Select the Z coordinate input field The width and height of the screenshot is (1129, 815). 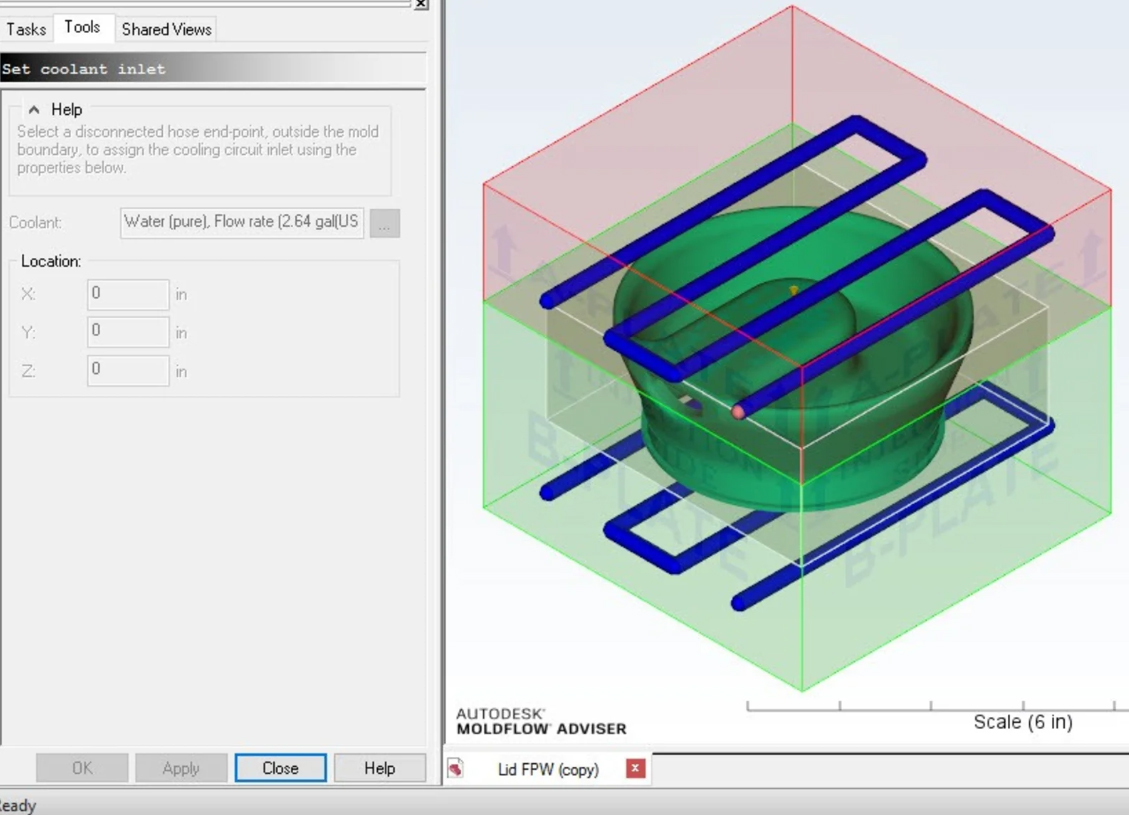128,370
